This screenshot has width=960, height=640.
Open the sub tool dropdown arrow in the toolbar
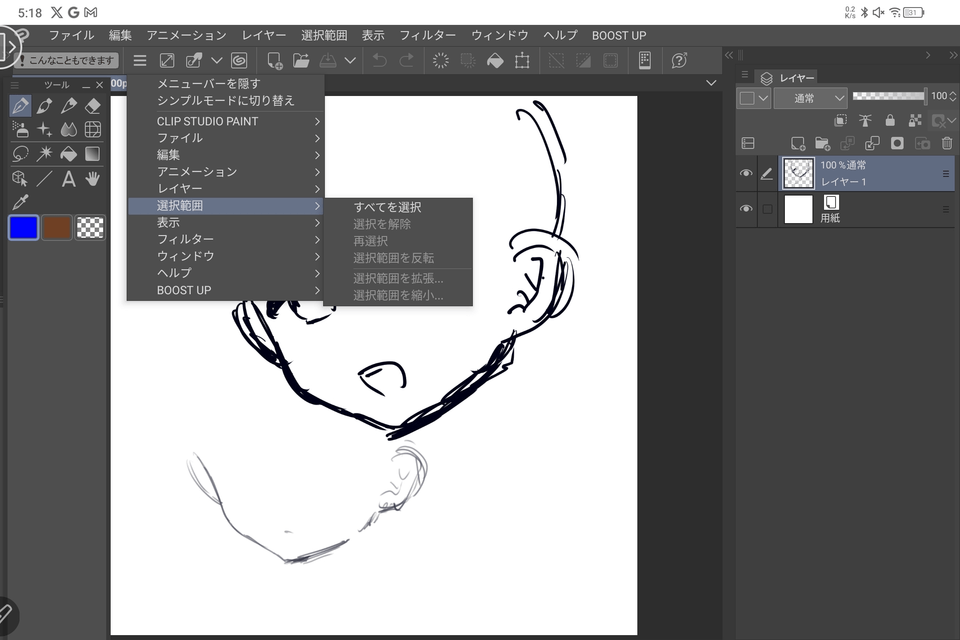tap(218, 60)
